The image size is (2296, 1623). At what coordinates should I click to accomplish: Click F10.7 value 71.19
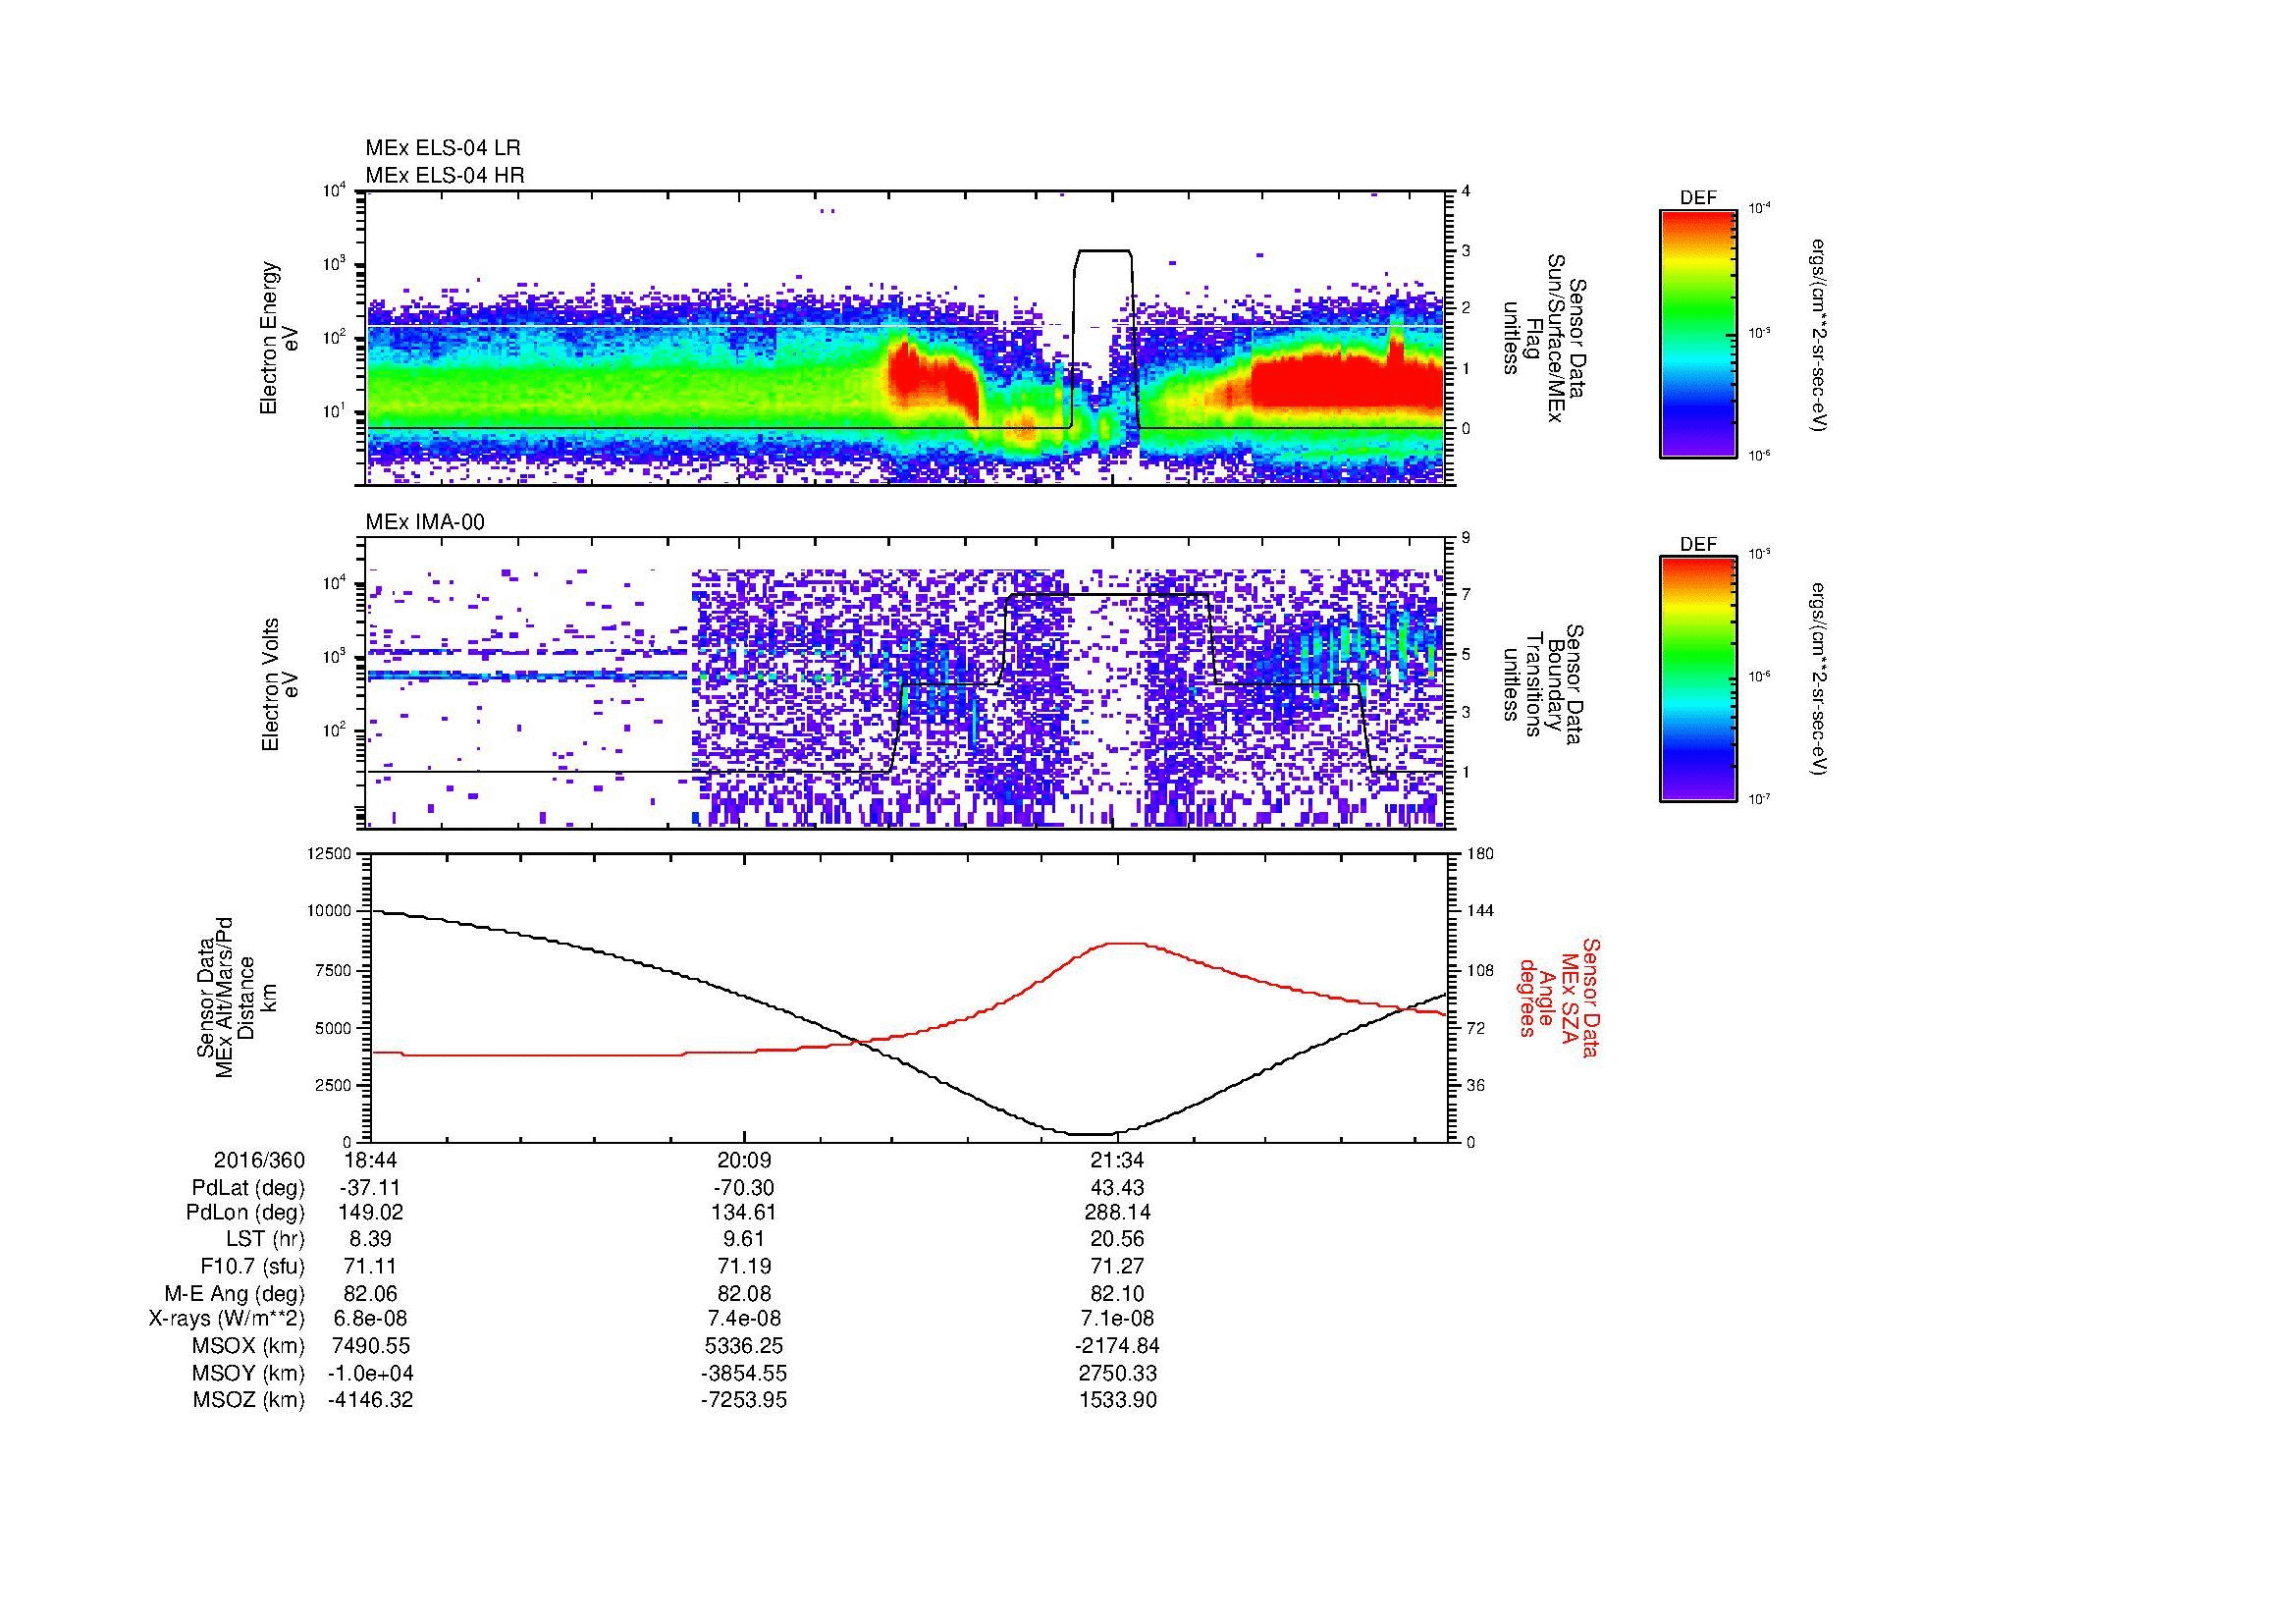[x=744, y=1266]
